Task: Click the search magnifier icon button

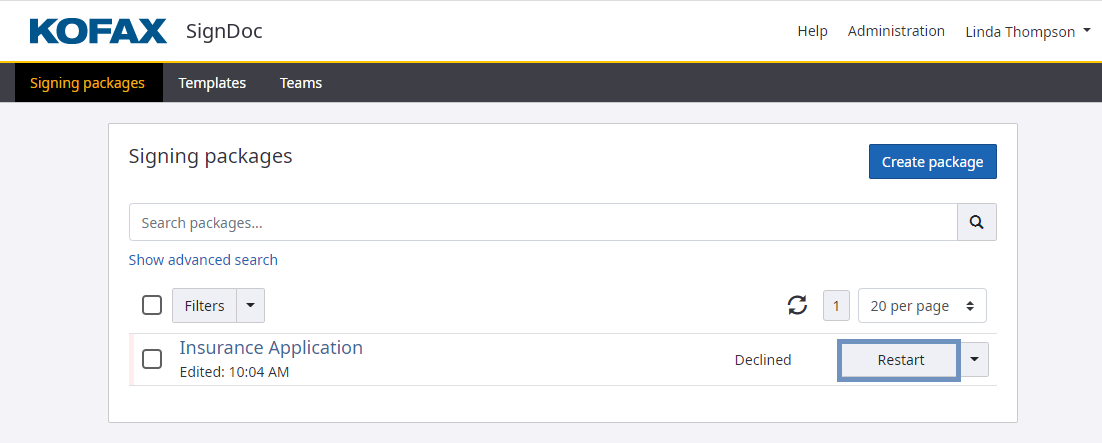Action: pos(977,223)
